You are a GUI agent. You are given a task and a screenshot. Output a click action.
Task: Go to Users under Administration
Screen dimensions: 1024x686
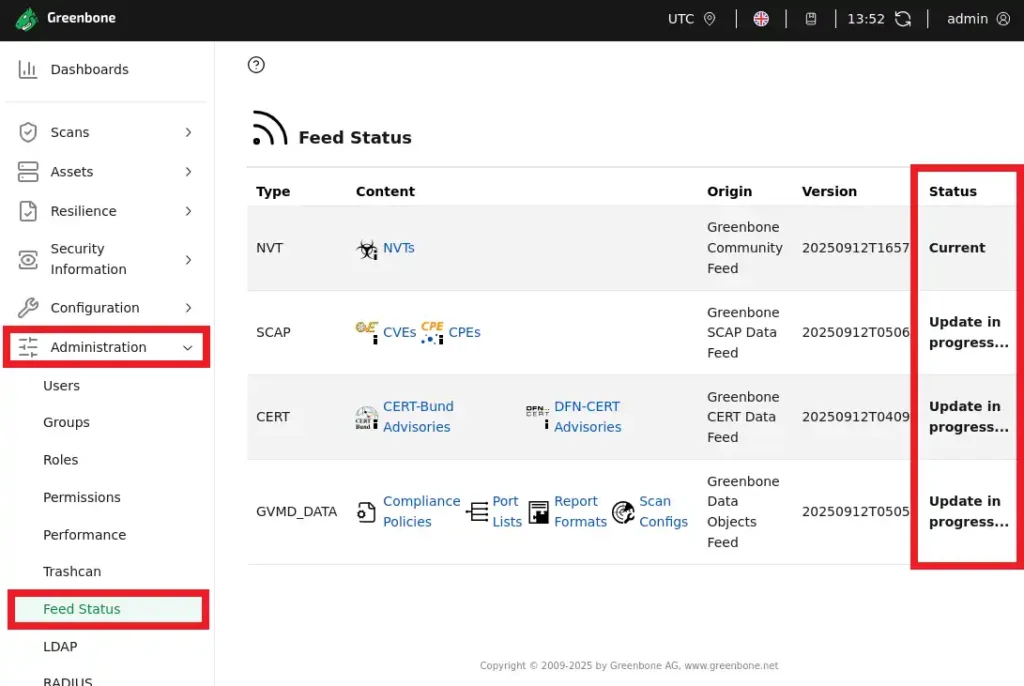pos(61,385)
